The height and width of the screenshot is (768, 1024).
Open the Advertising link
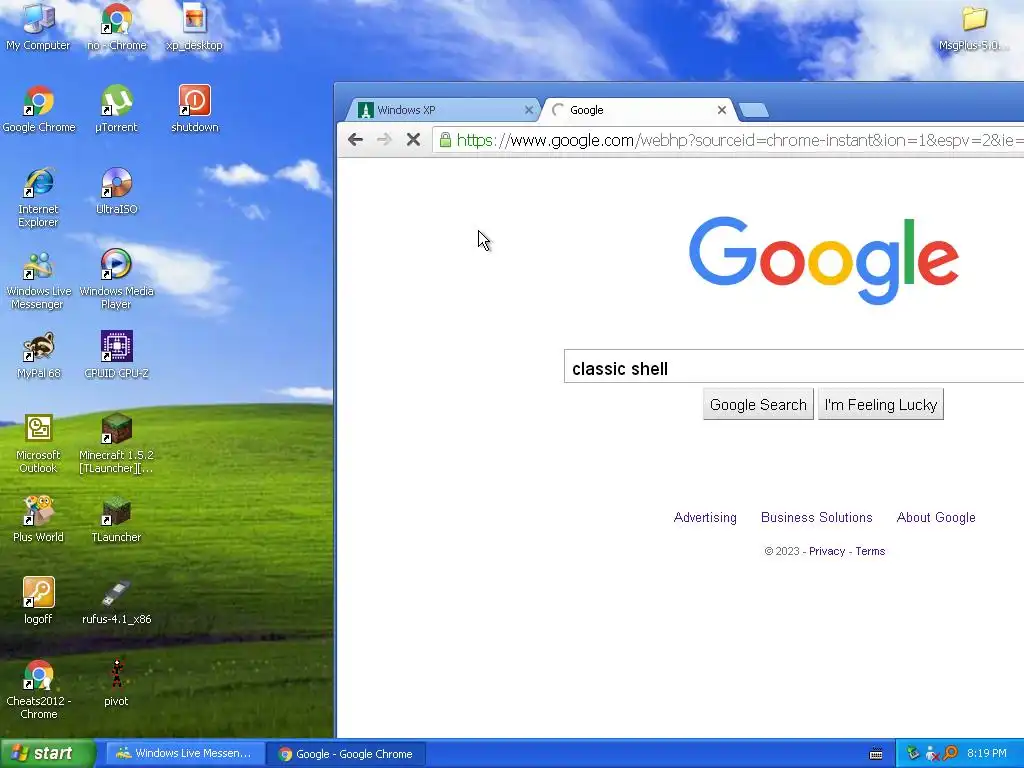click(705, 517)
